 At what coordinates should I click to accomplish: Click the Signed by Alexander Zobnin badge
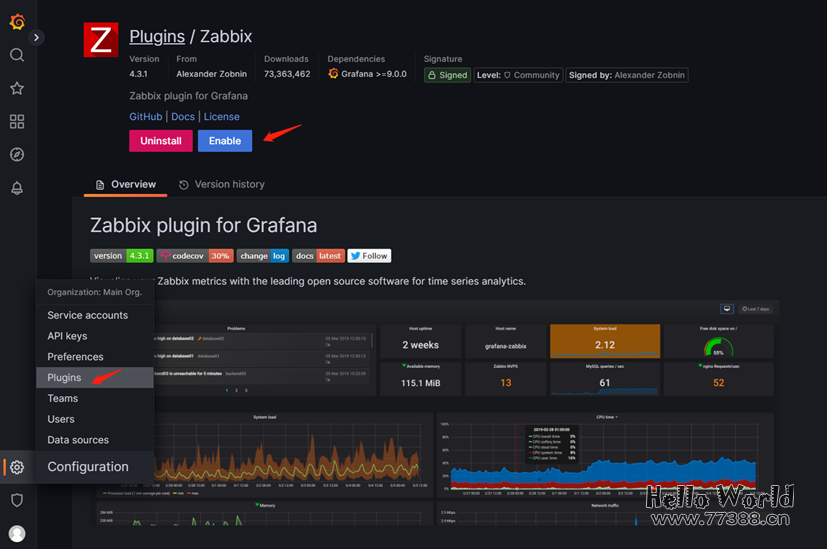(627, 75)
